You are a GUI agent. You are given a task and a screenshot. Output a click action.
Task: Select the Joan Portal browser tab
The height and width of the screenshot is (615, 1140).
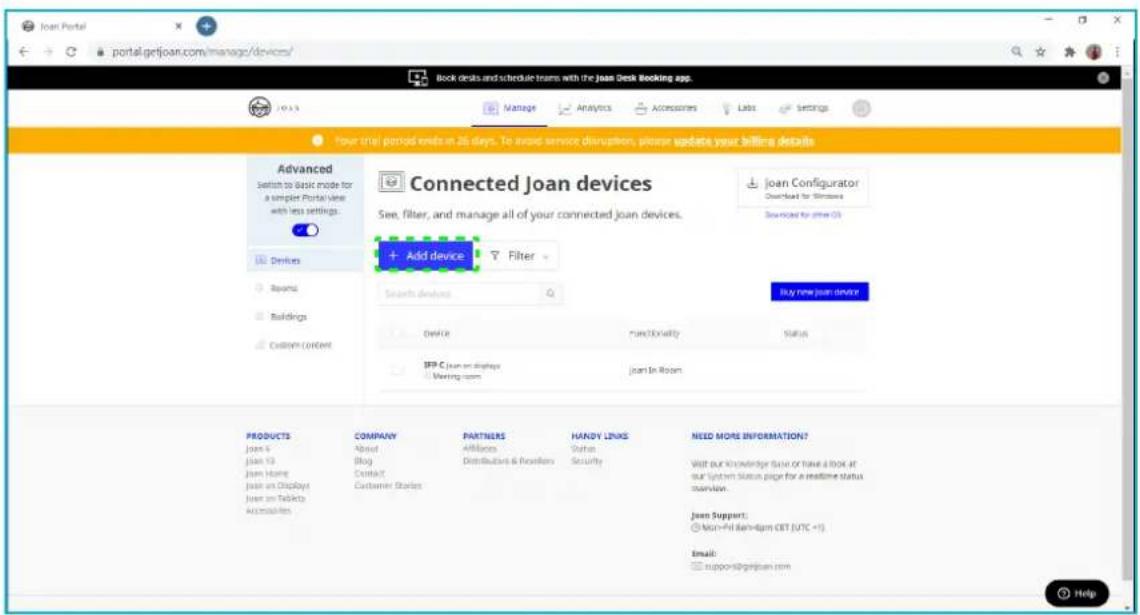pos(63,18)
